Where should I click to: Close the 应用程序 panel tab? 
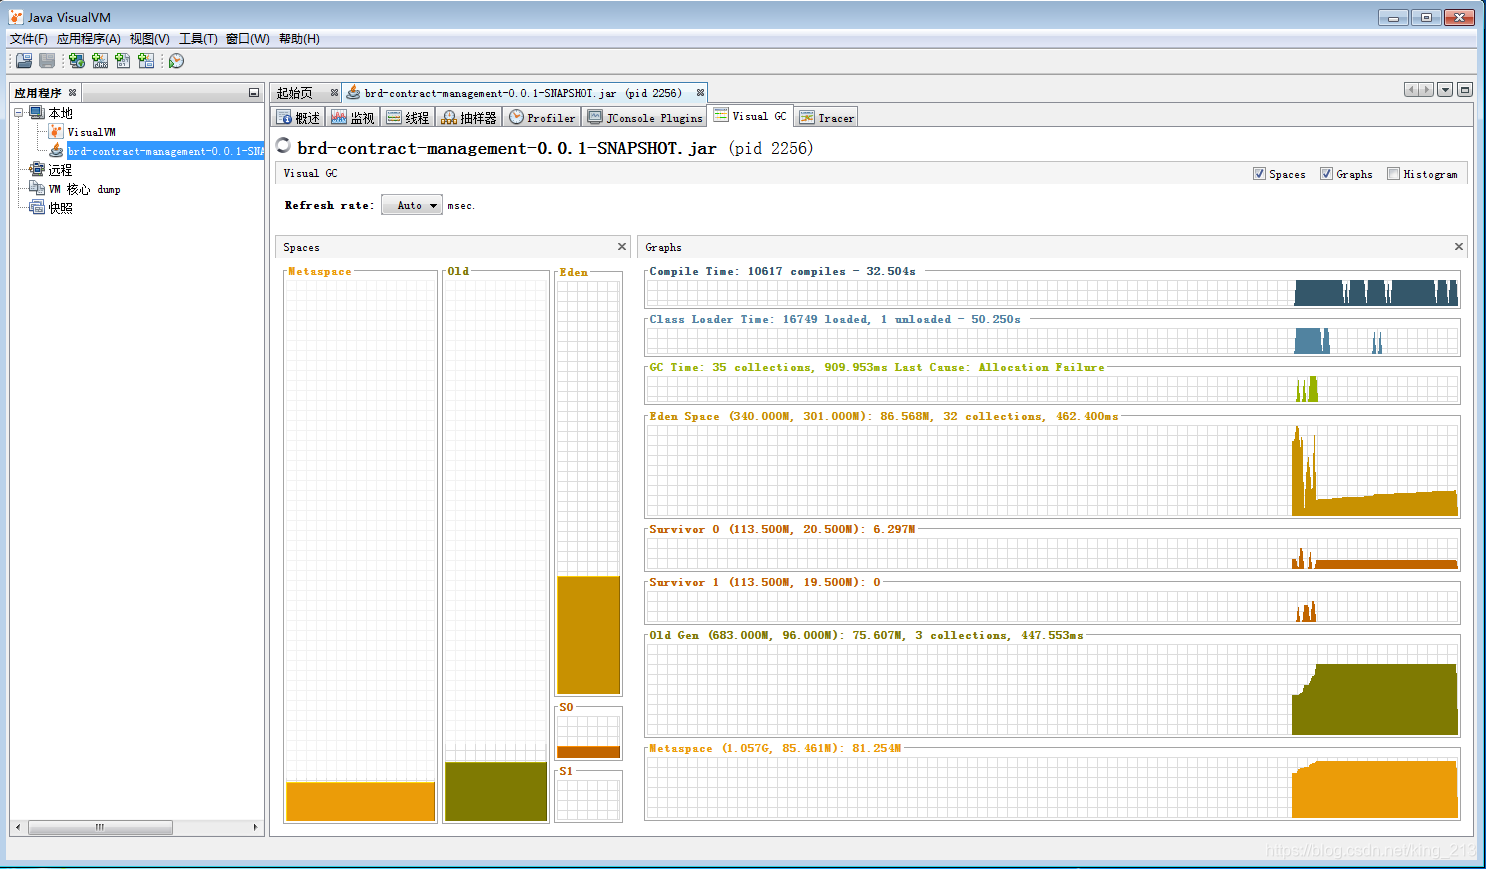72,92
